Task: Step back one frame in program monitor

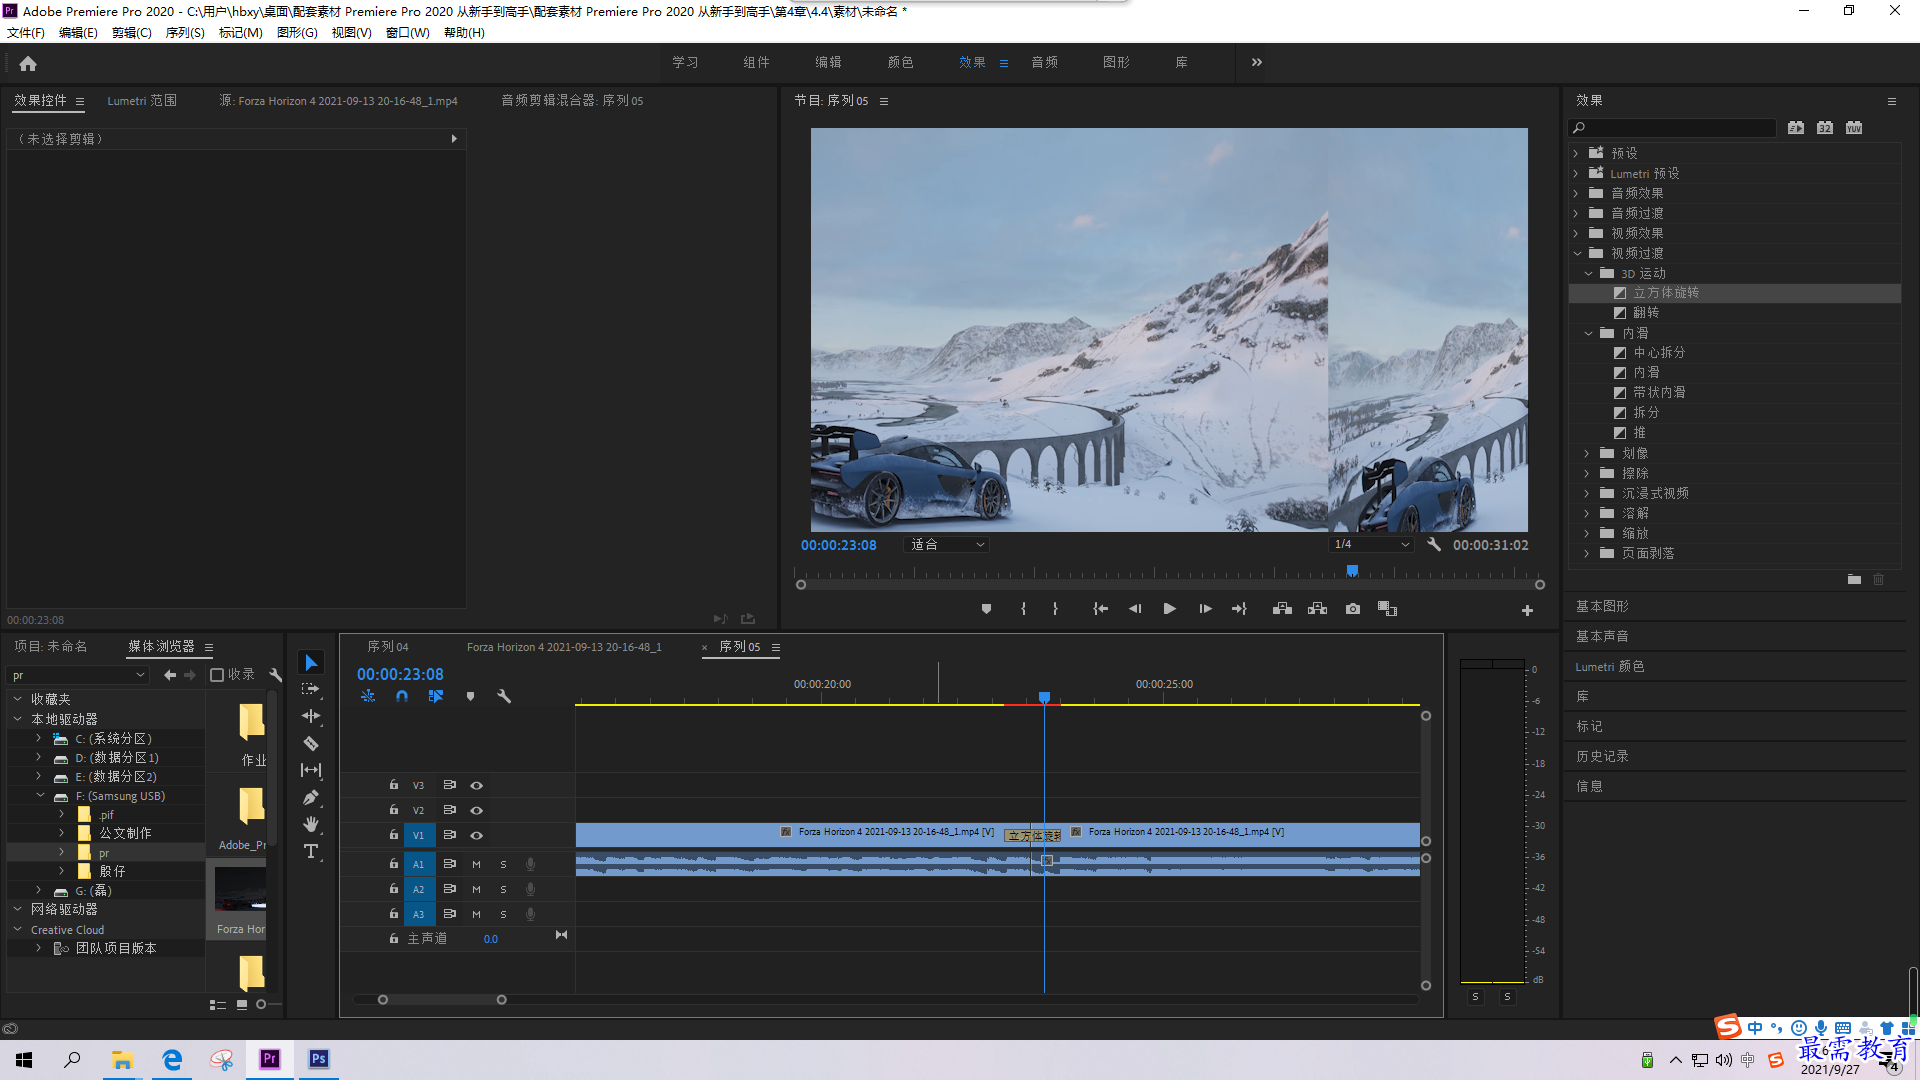Action: (1134, 609)
